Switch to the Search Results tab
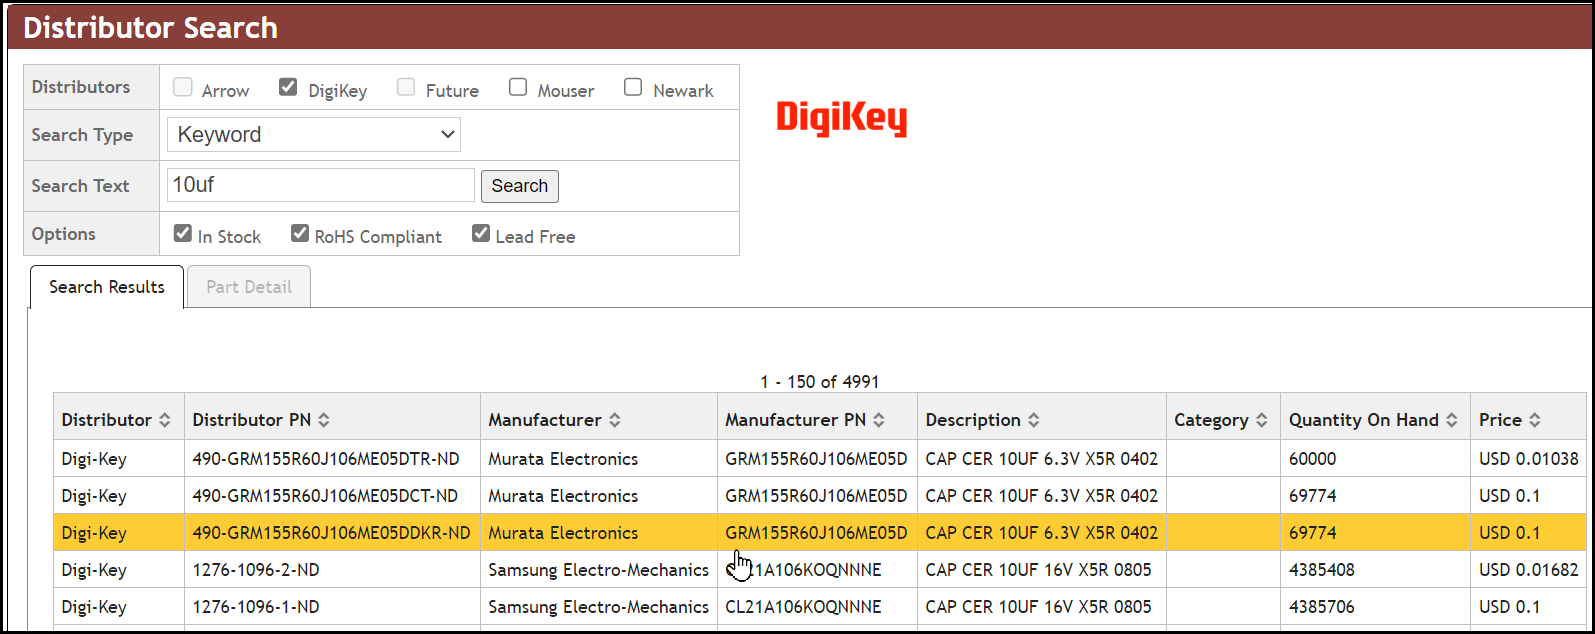 tap(107, 287)
